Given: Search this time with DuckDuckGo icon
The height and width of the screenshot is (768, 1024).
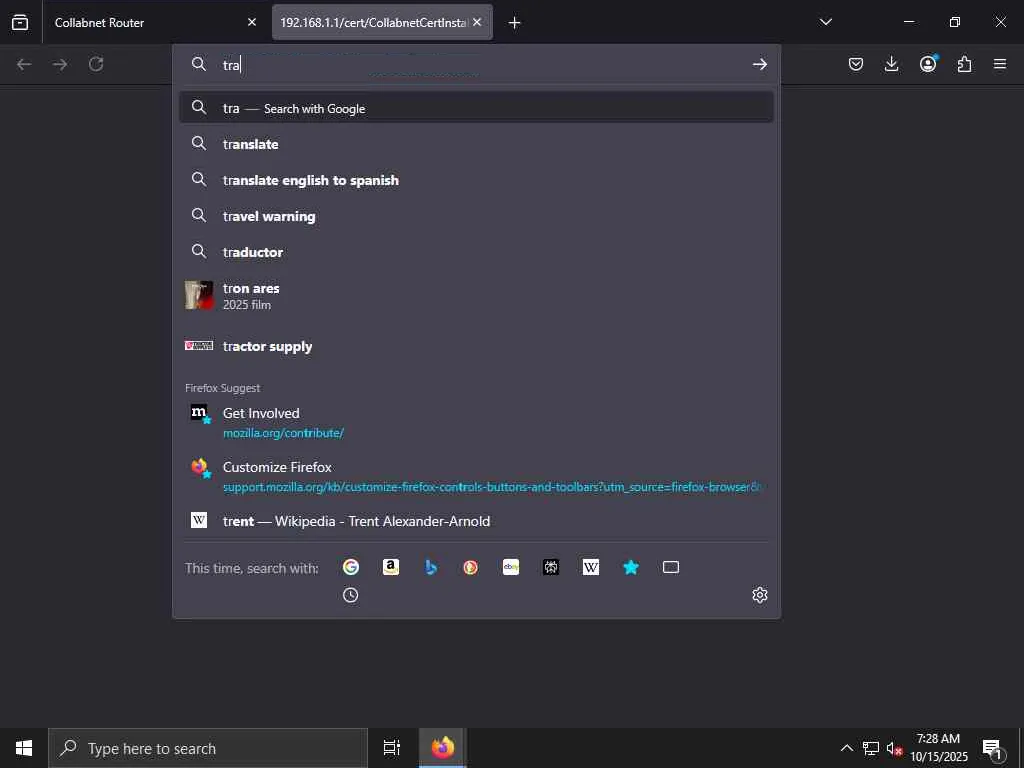Looking at the screenshot, I should (x=470, y=567).
